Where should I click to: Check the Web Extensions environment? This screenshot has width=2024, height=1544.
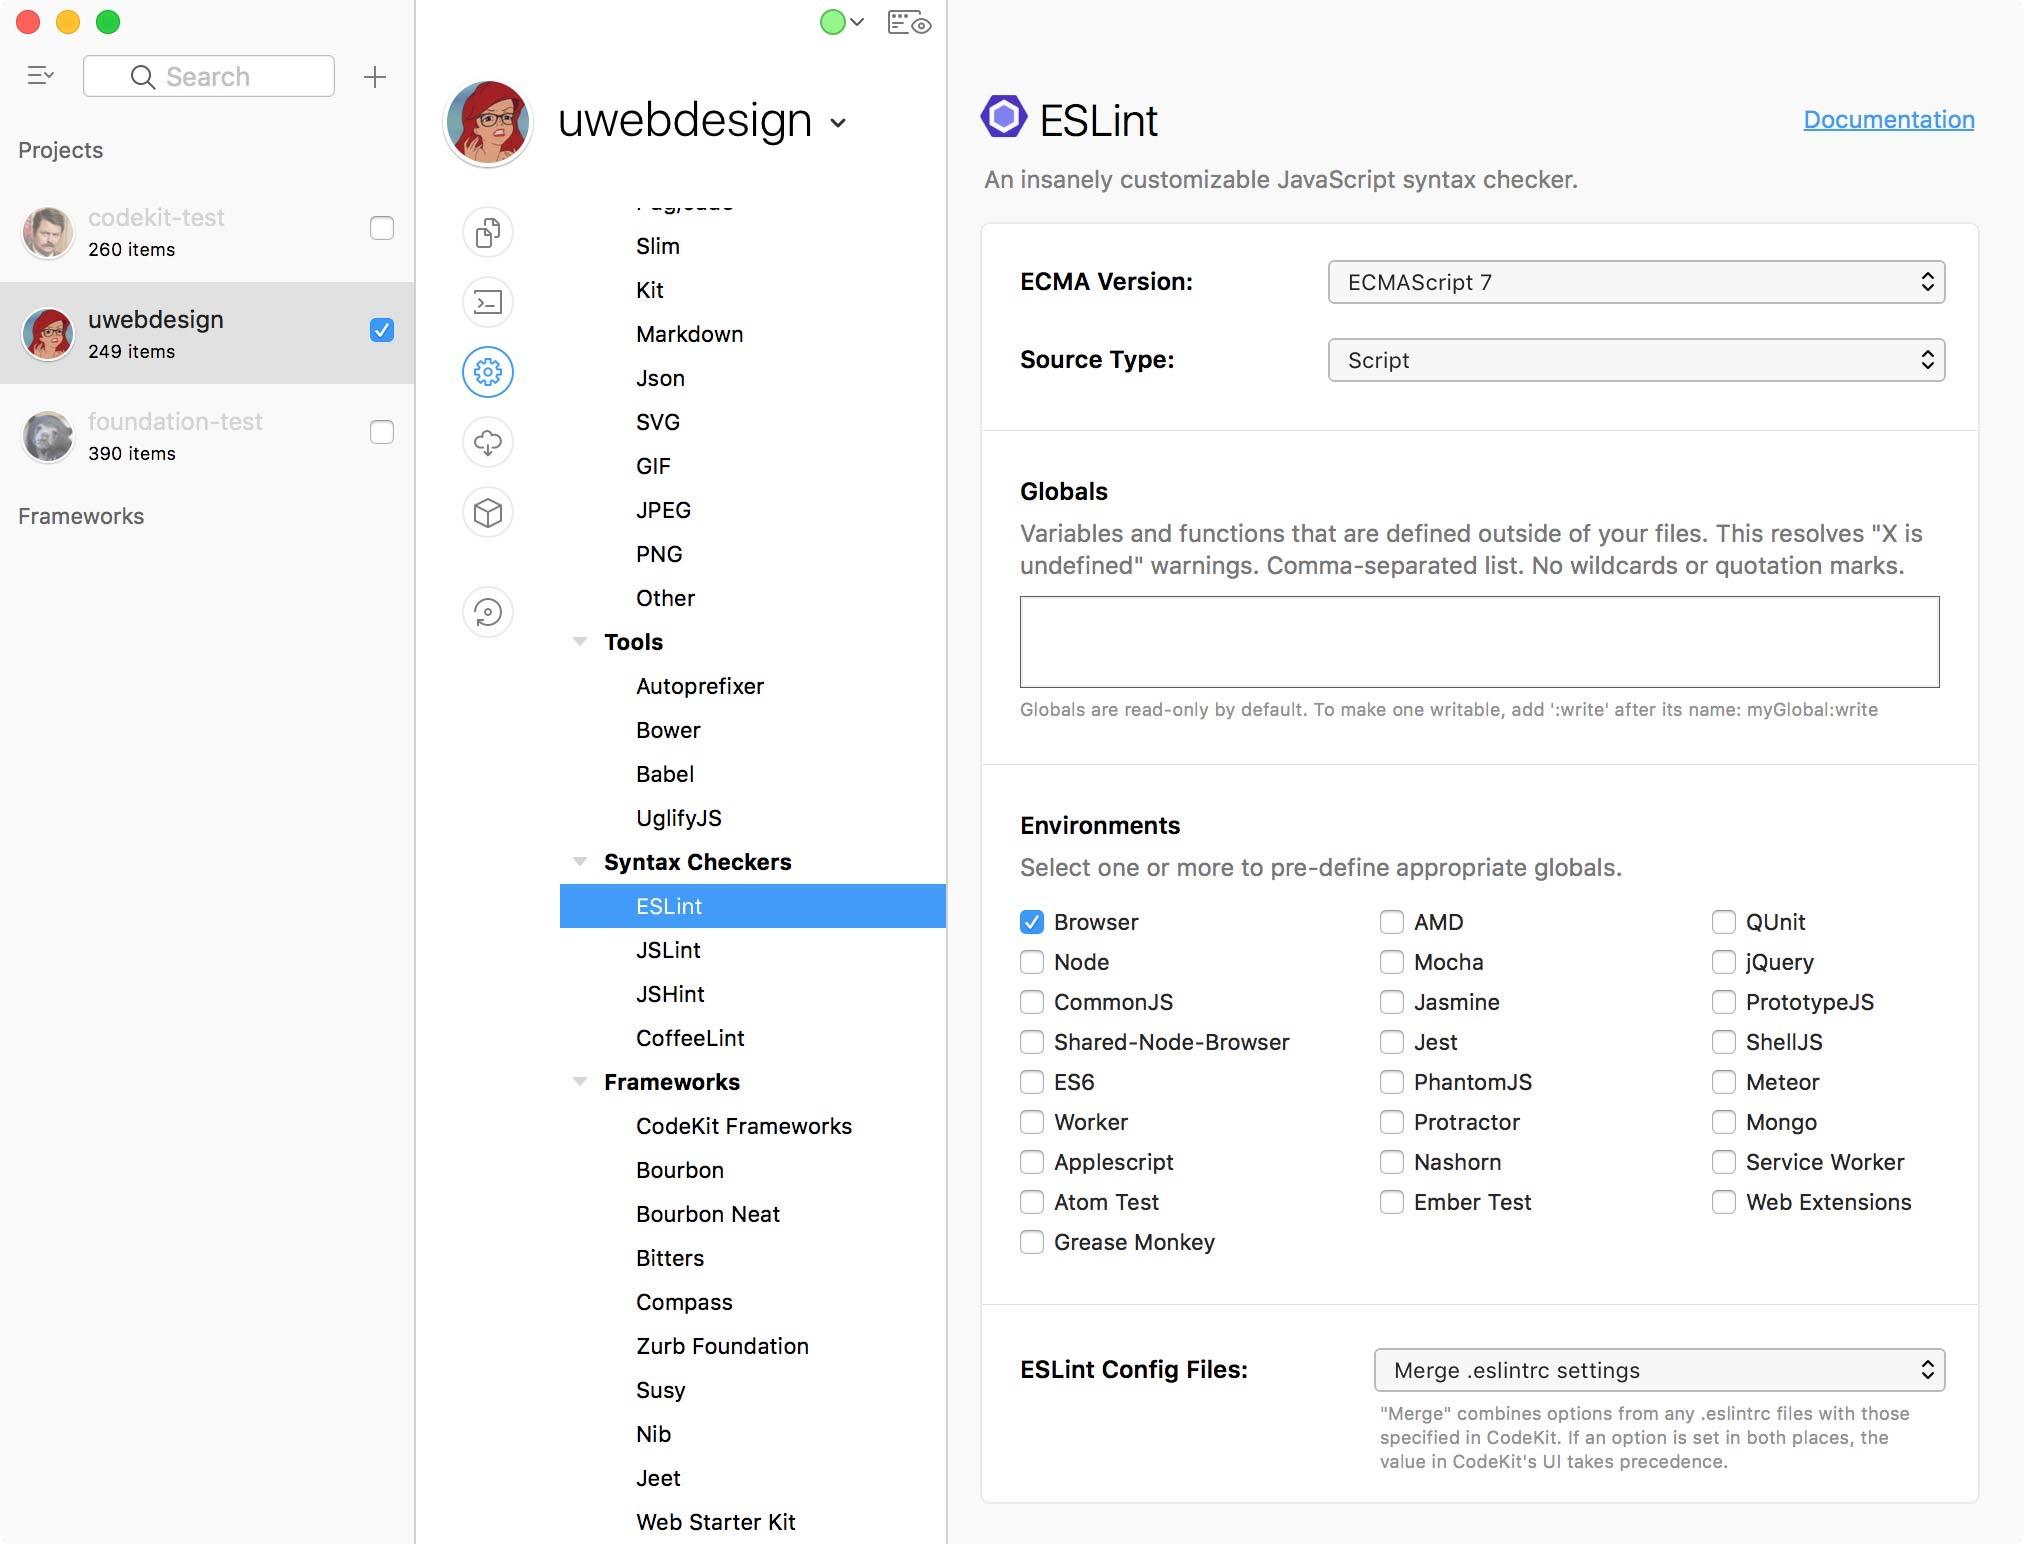coord(1724,1202)
